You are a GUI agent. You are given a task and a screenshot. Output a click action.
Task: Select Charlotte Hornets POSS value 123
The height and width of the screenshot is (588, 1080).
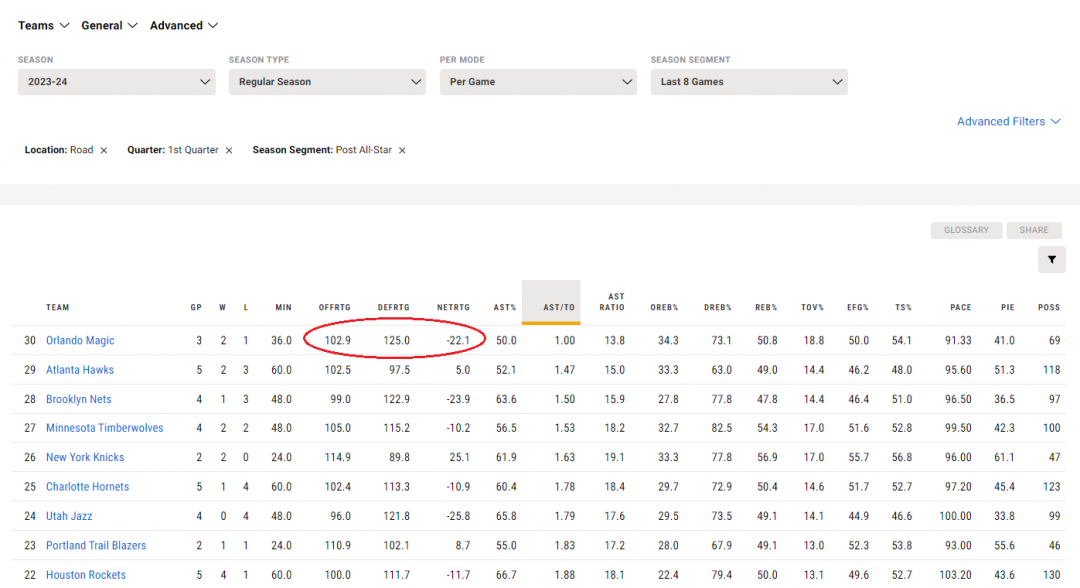pos(1052,487)
